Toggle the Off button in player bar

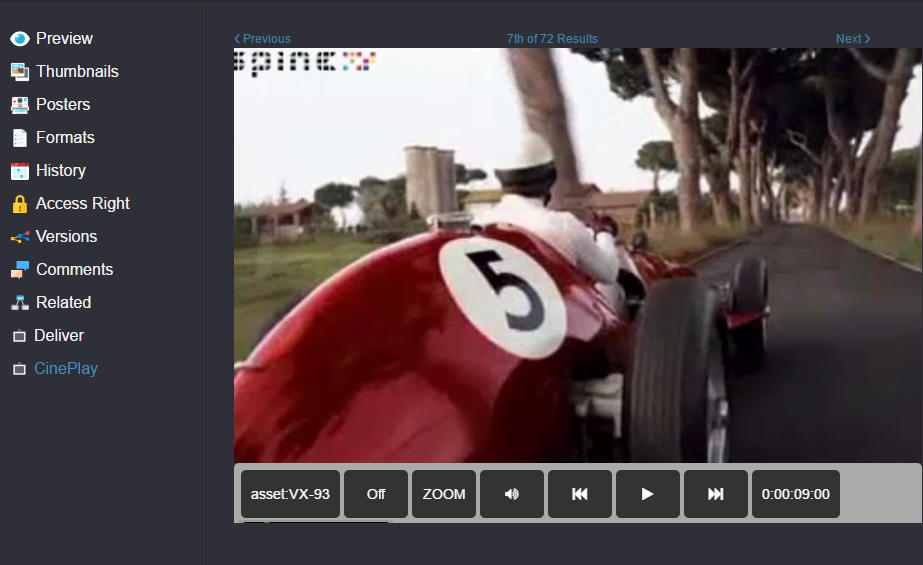coord(376,494)
